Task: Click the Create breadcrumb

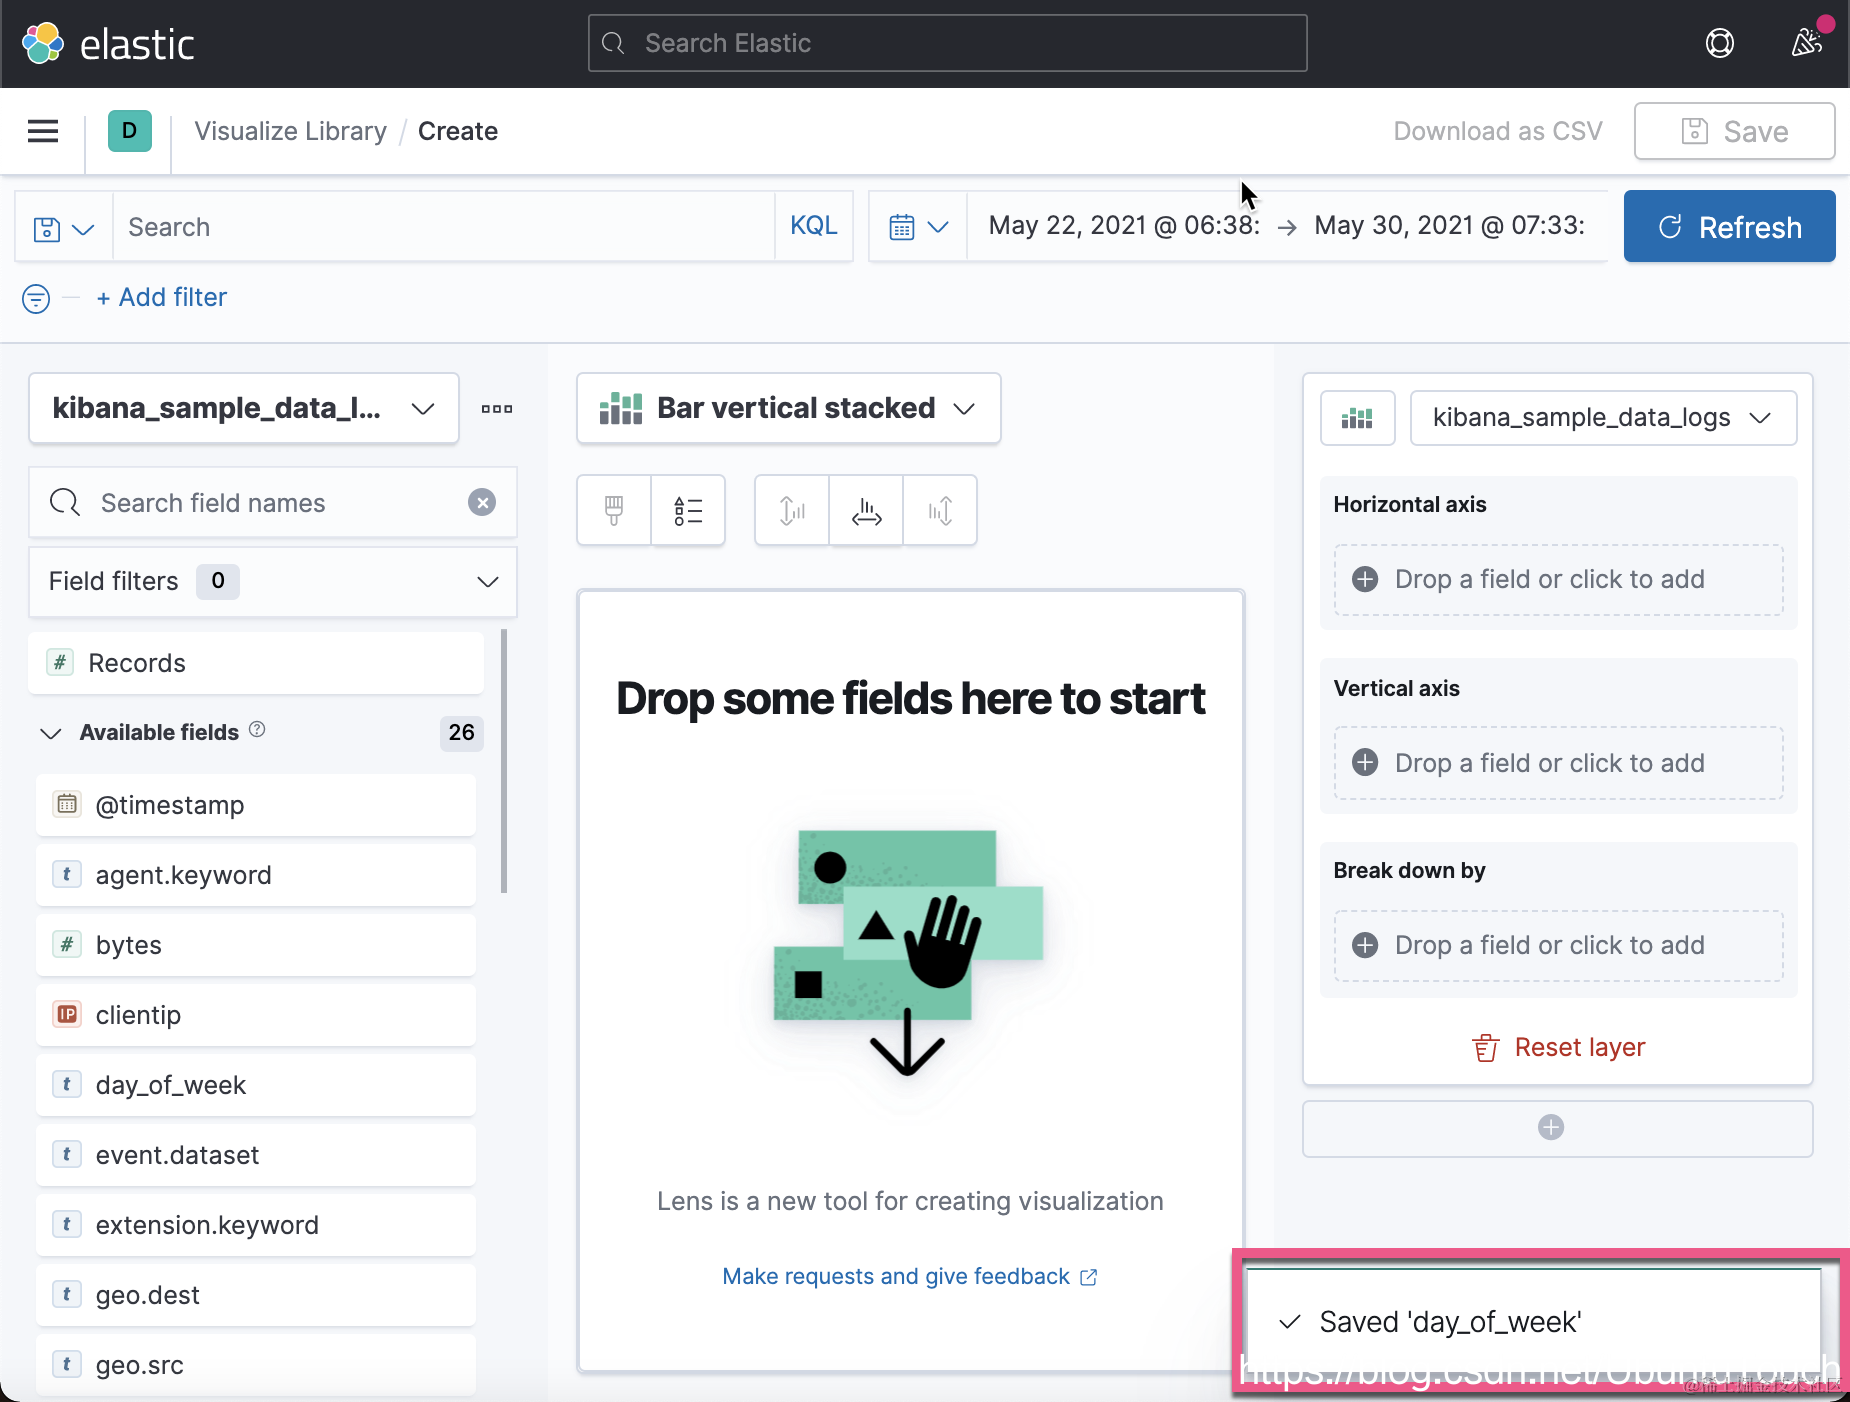Action: [x=458, y=131]
